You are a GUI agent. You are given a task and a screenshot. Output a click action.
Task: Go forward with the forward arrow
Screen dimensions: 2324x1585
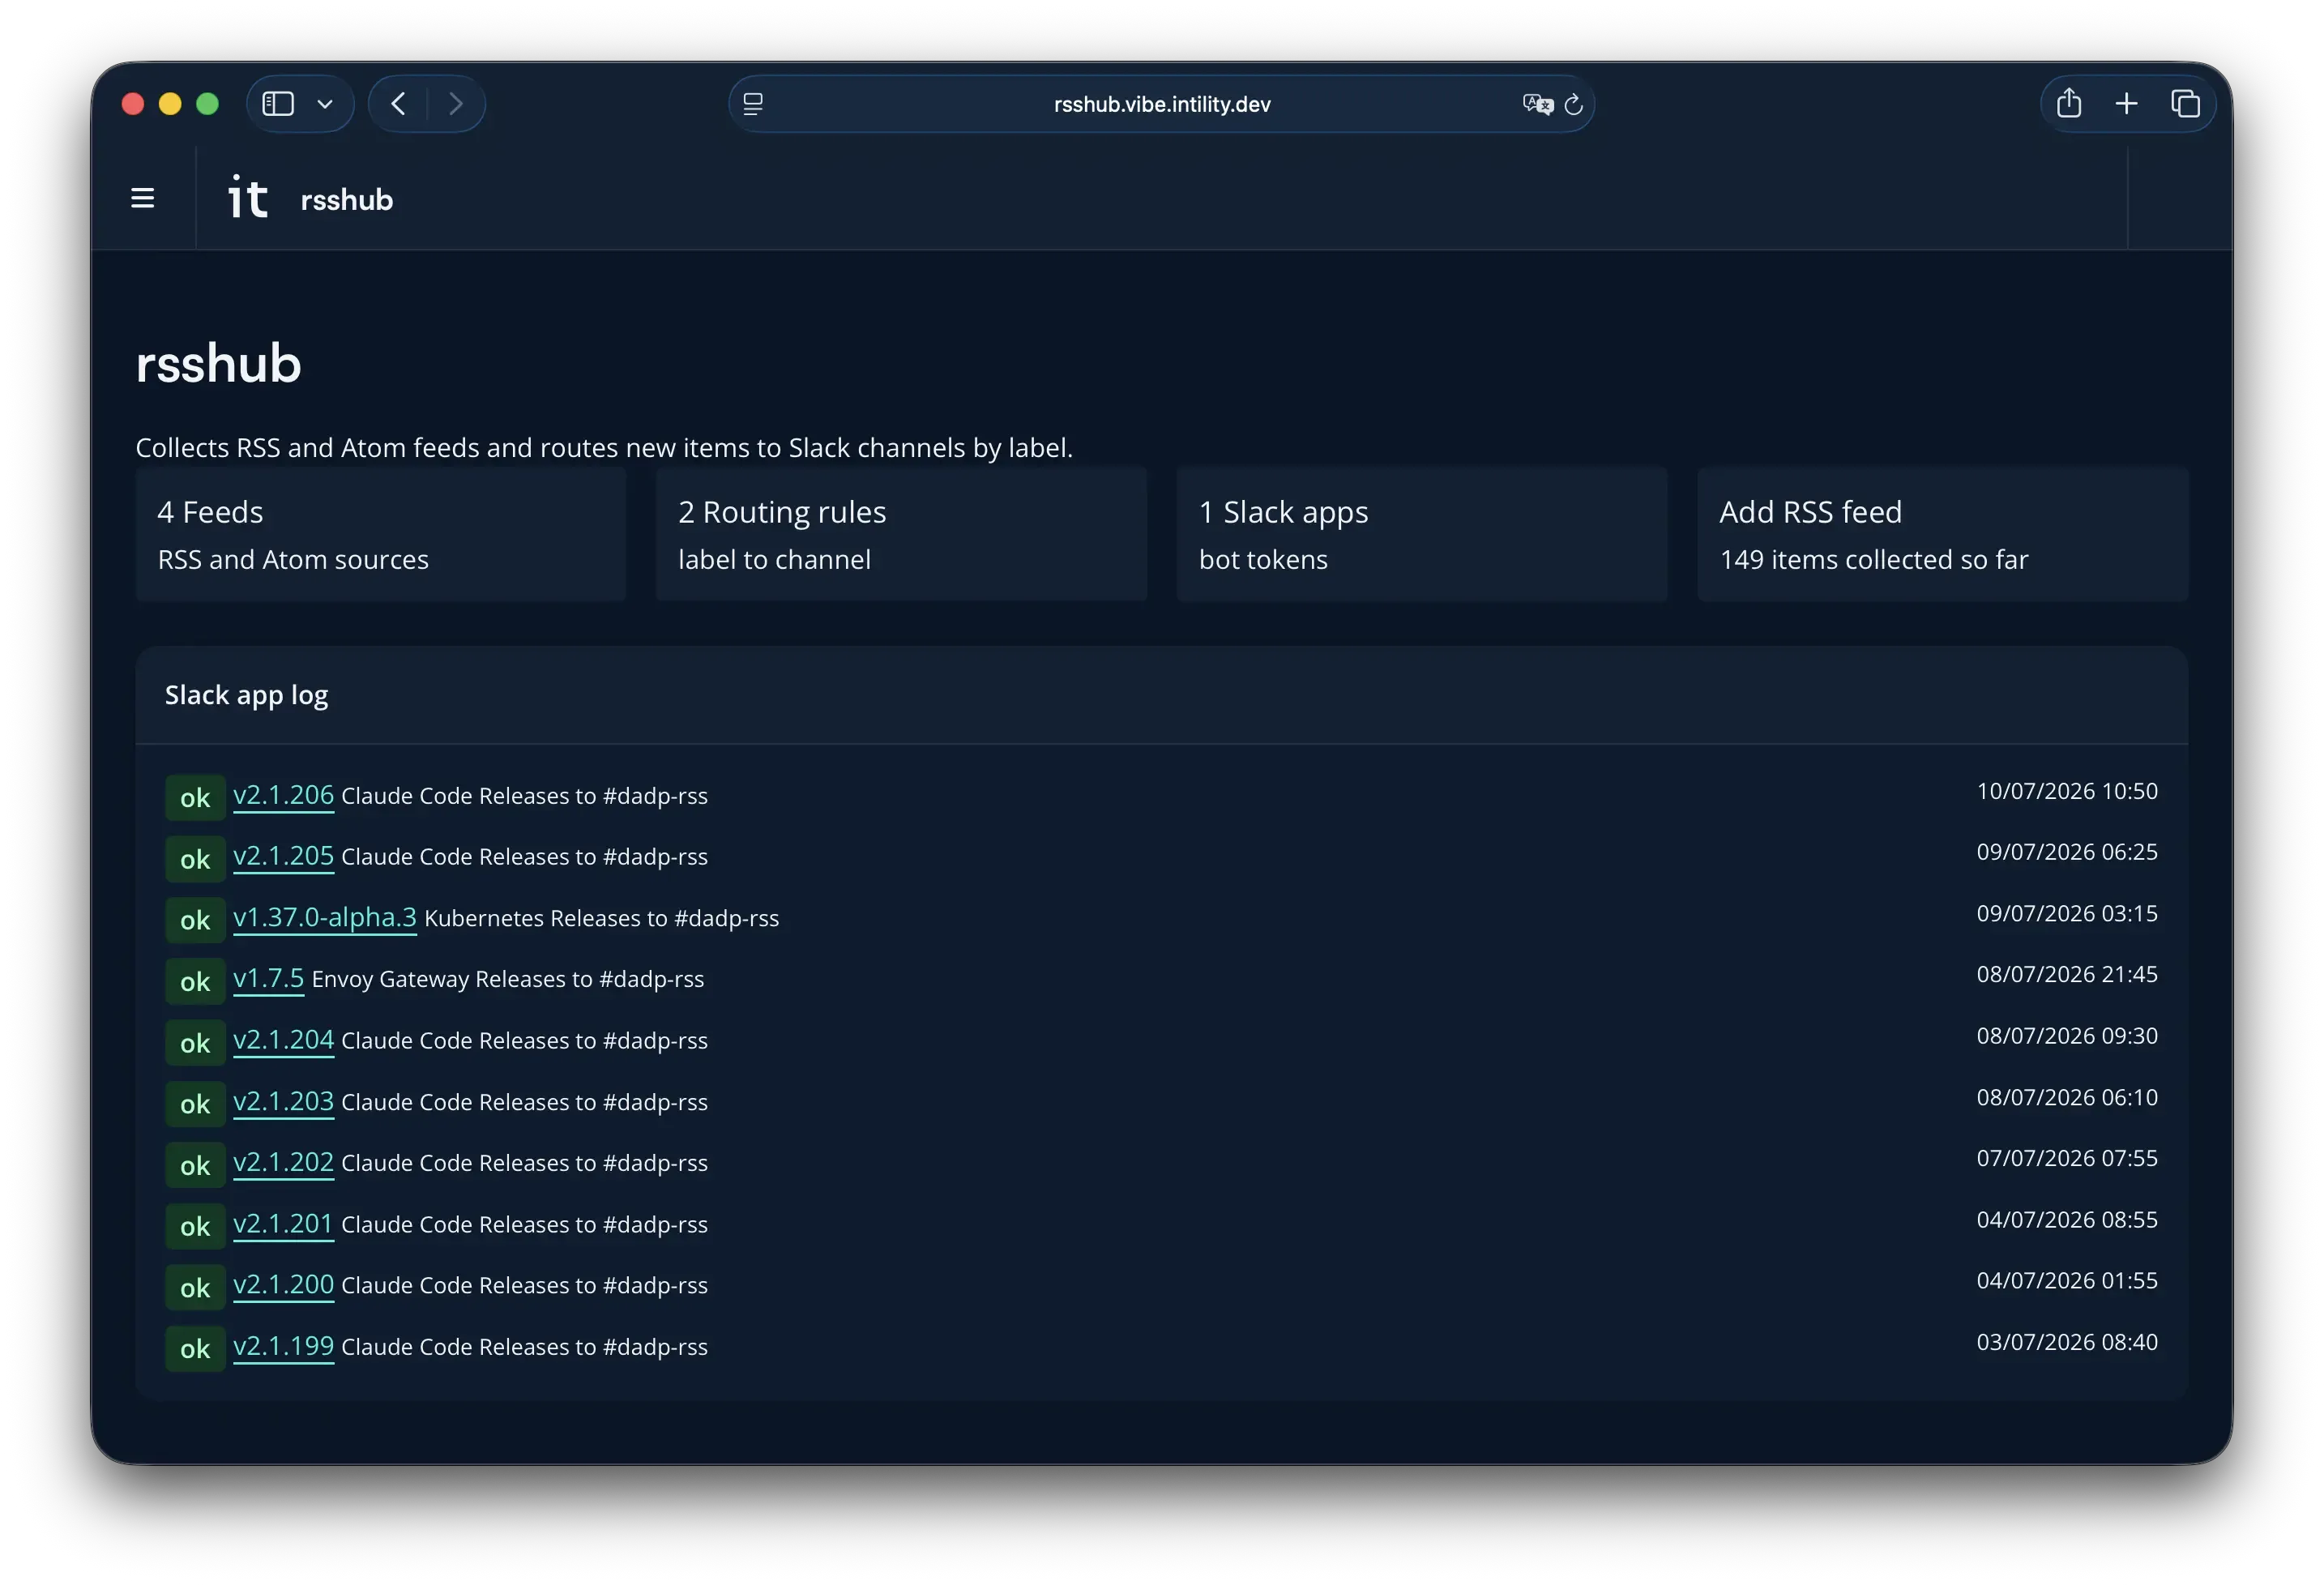coord(456,104)
